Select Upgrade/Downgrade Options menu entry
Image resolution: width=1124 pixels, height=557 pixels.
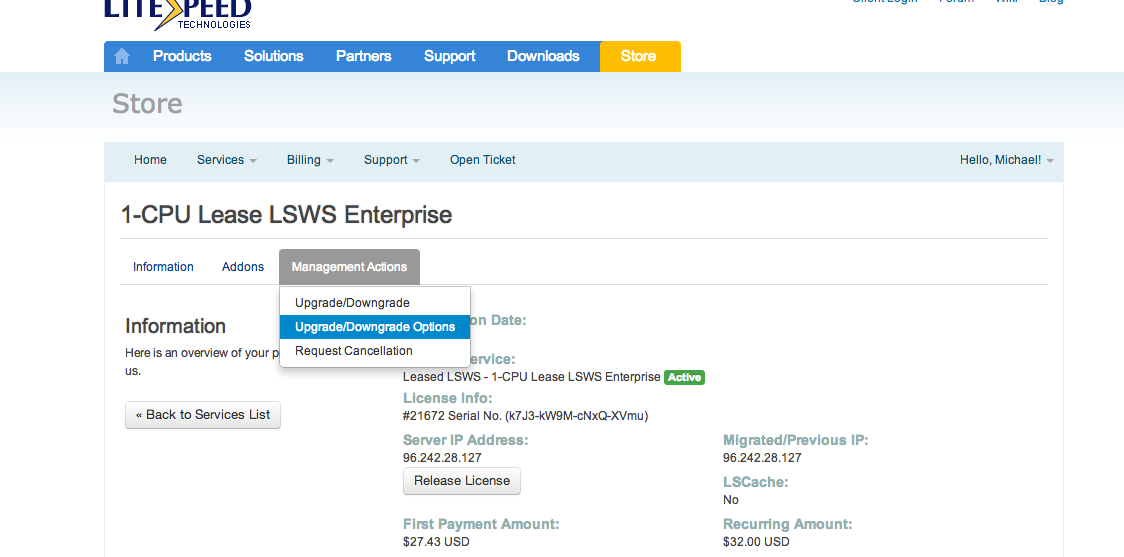pyautogui.click(x=375, y=327)
